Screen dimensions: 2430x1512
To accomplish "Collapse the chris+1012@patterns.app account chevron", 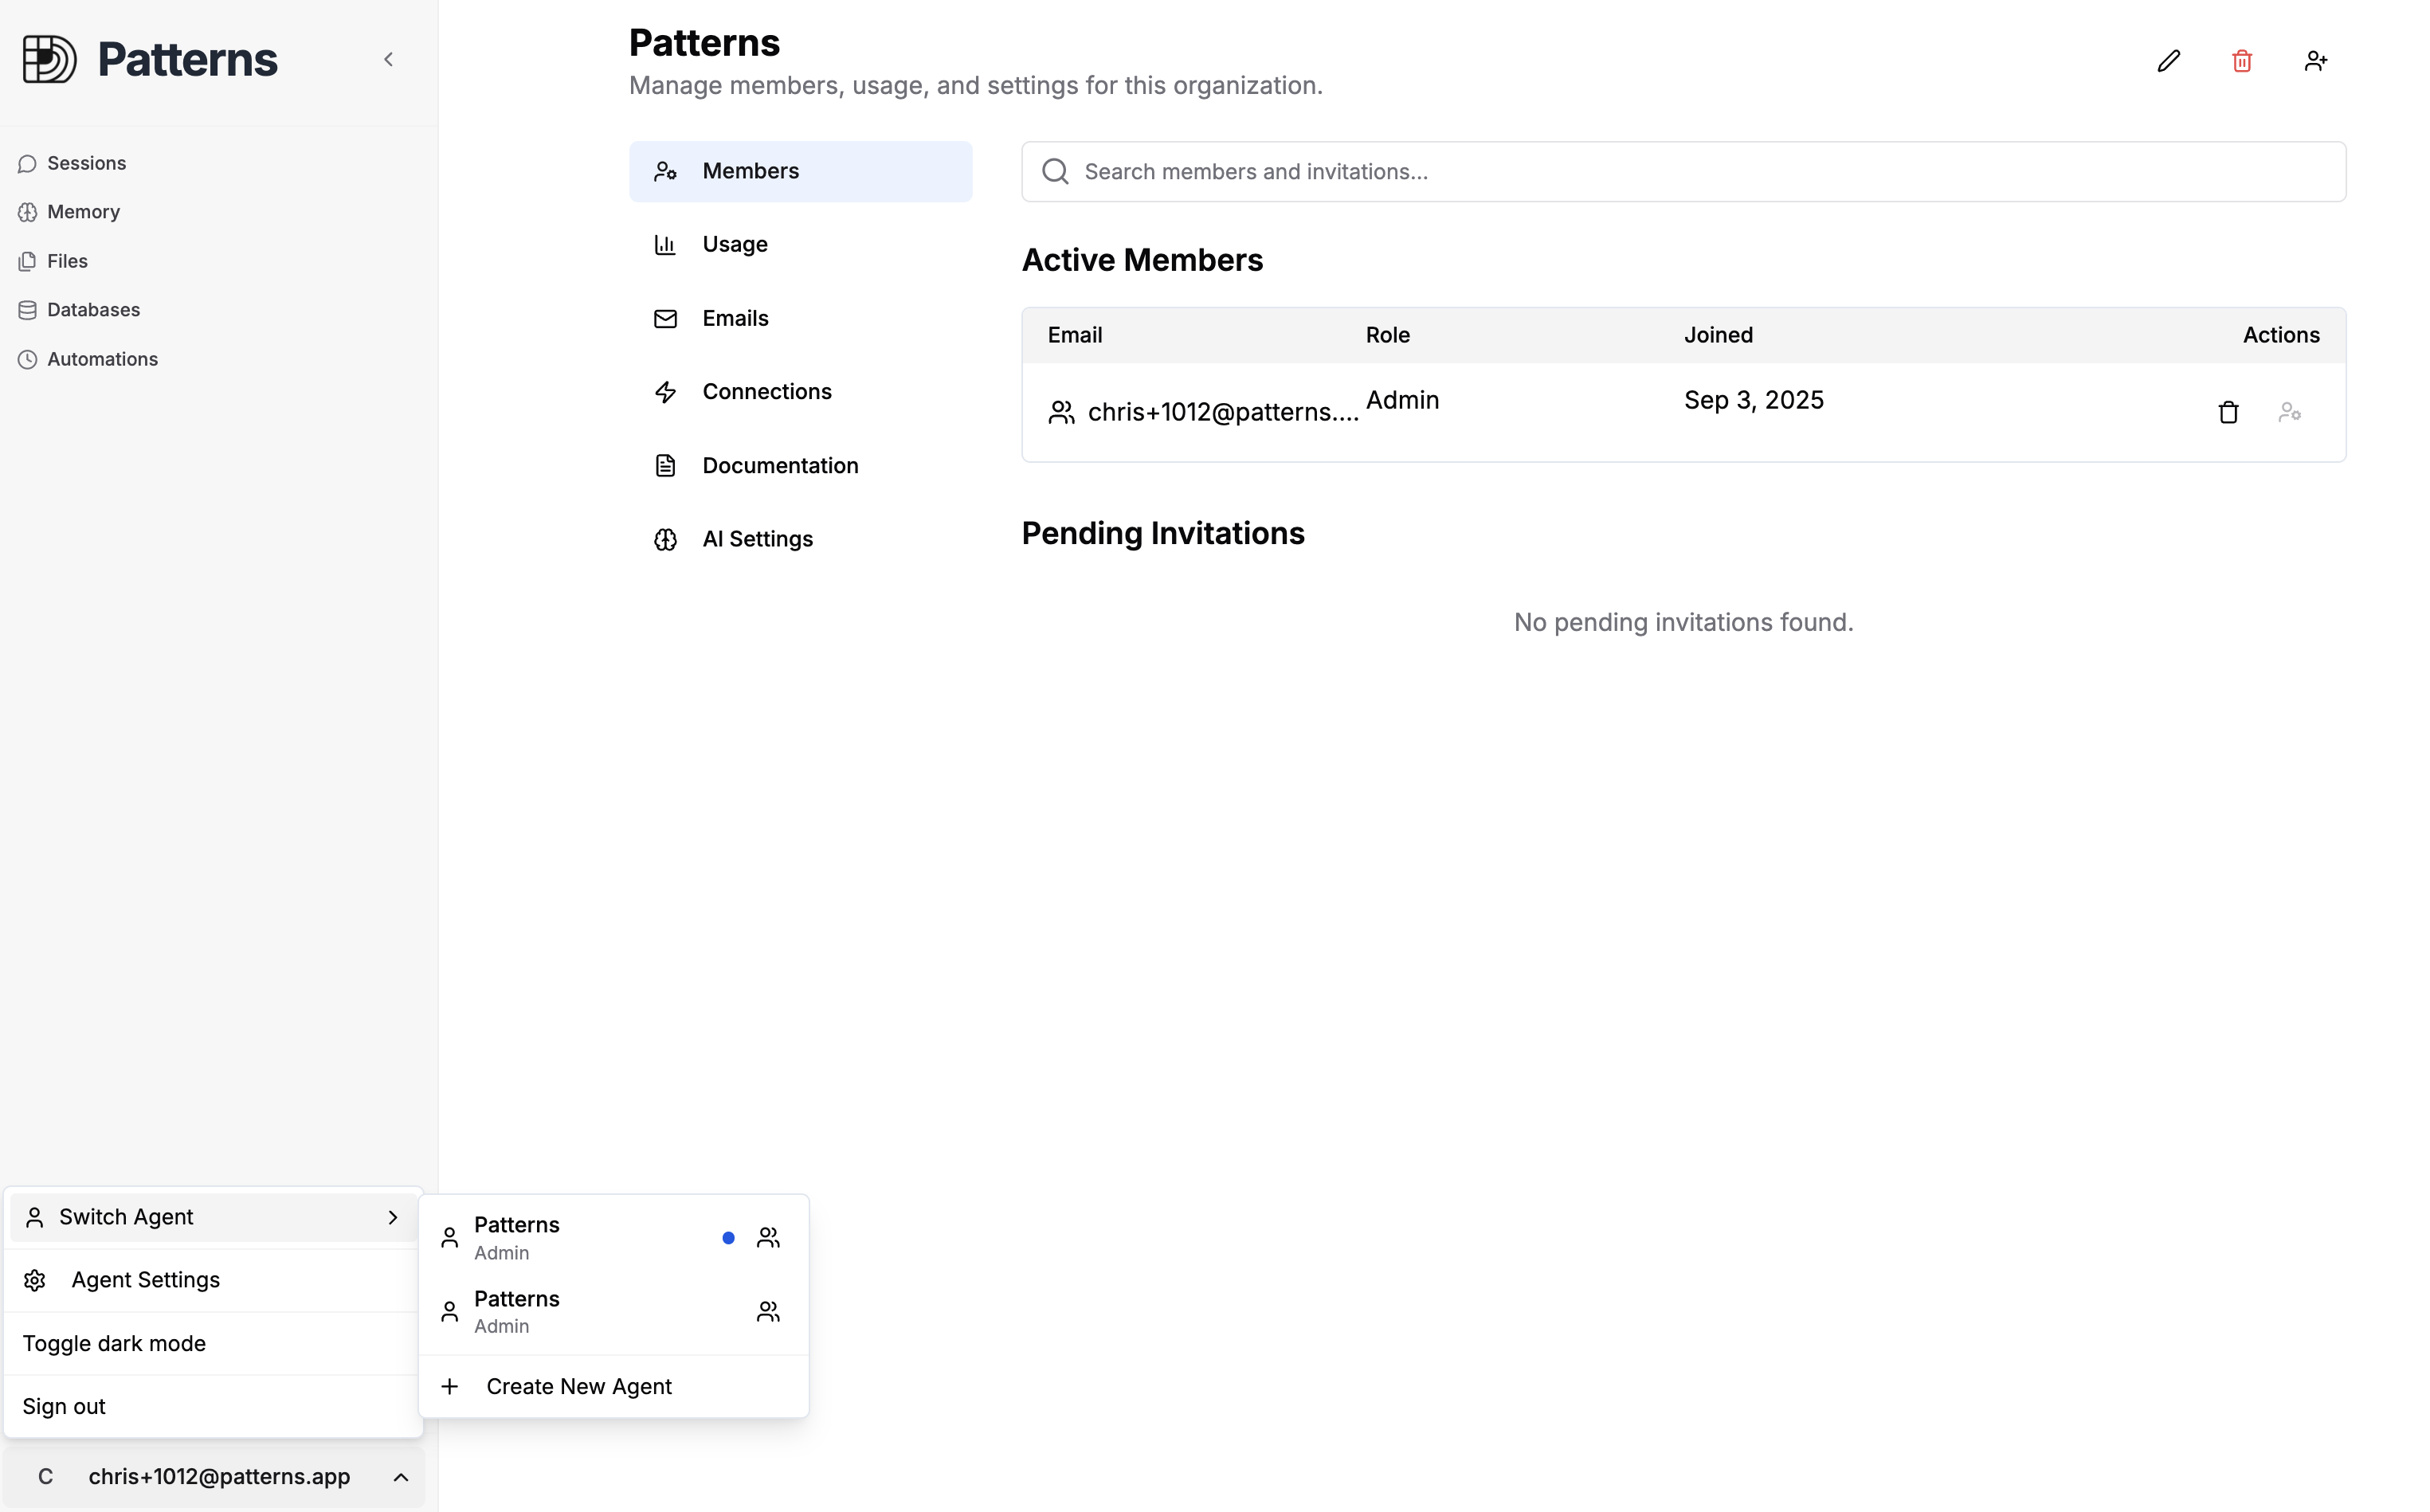I will coord(400,1476).
